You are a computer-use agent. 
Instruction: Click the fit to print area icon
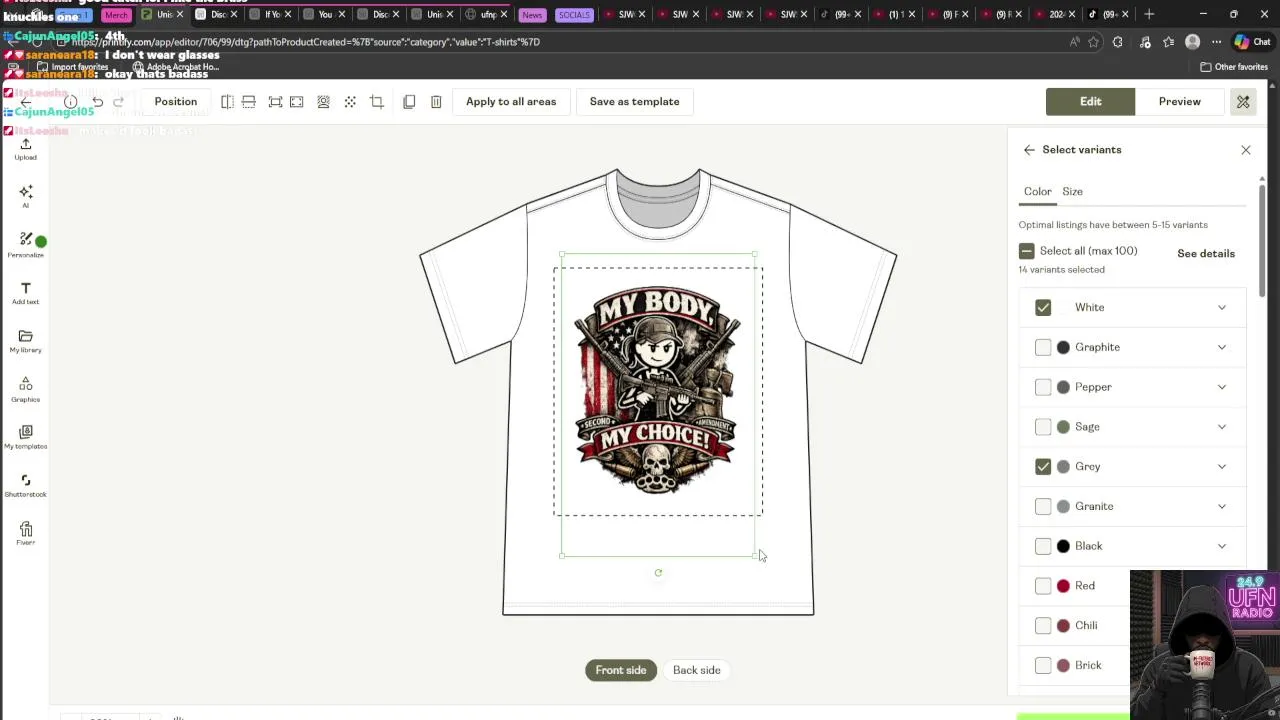click(275, 102)
